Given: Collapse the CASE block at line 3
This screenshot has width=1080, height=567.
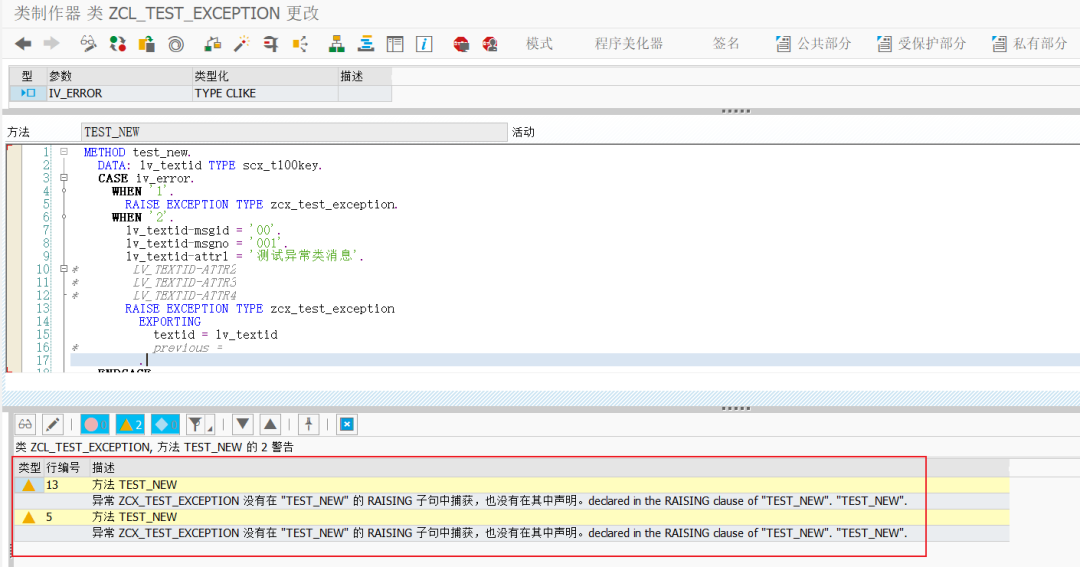Looking at the screenshot, I should [x=64, y=178].
